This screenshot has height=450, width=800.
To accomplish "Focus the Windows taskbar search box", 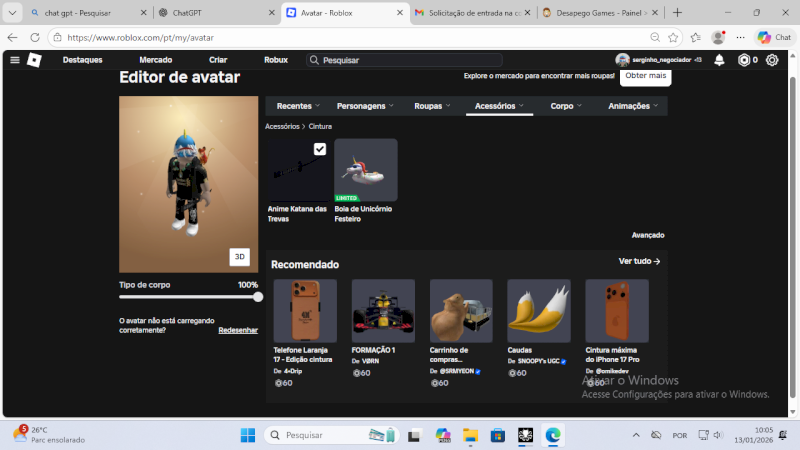I will [331, 435].
